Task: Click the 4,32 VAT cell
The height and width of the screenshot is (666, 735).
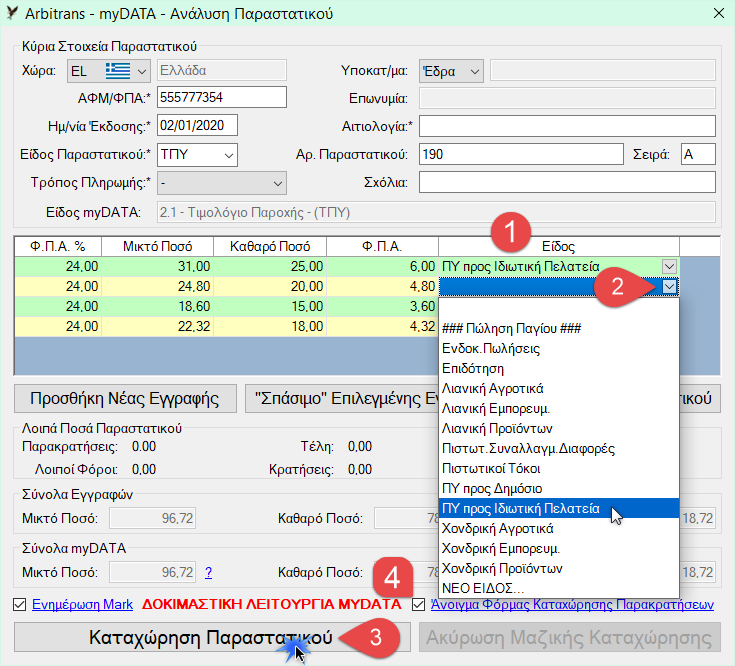Action: pyautogui.click(x=382, y=326)
